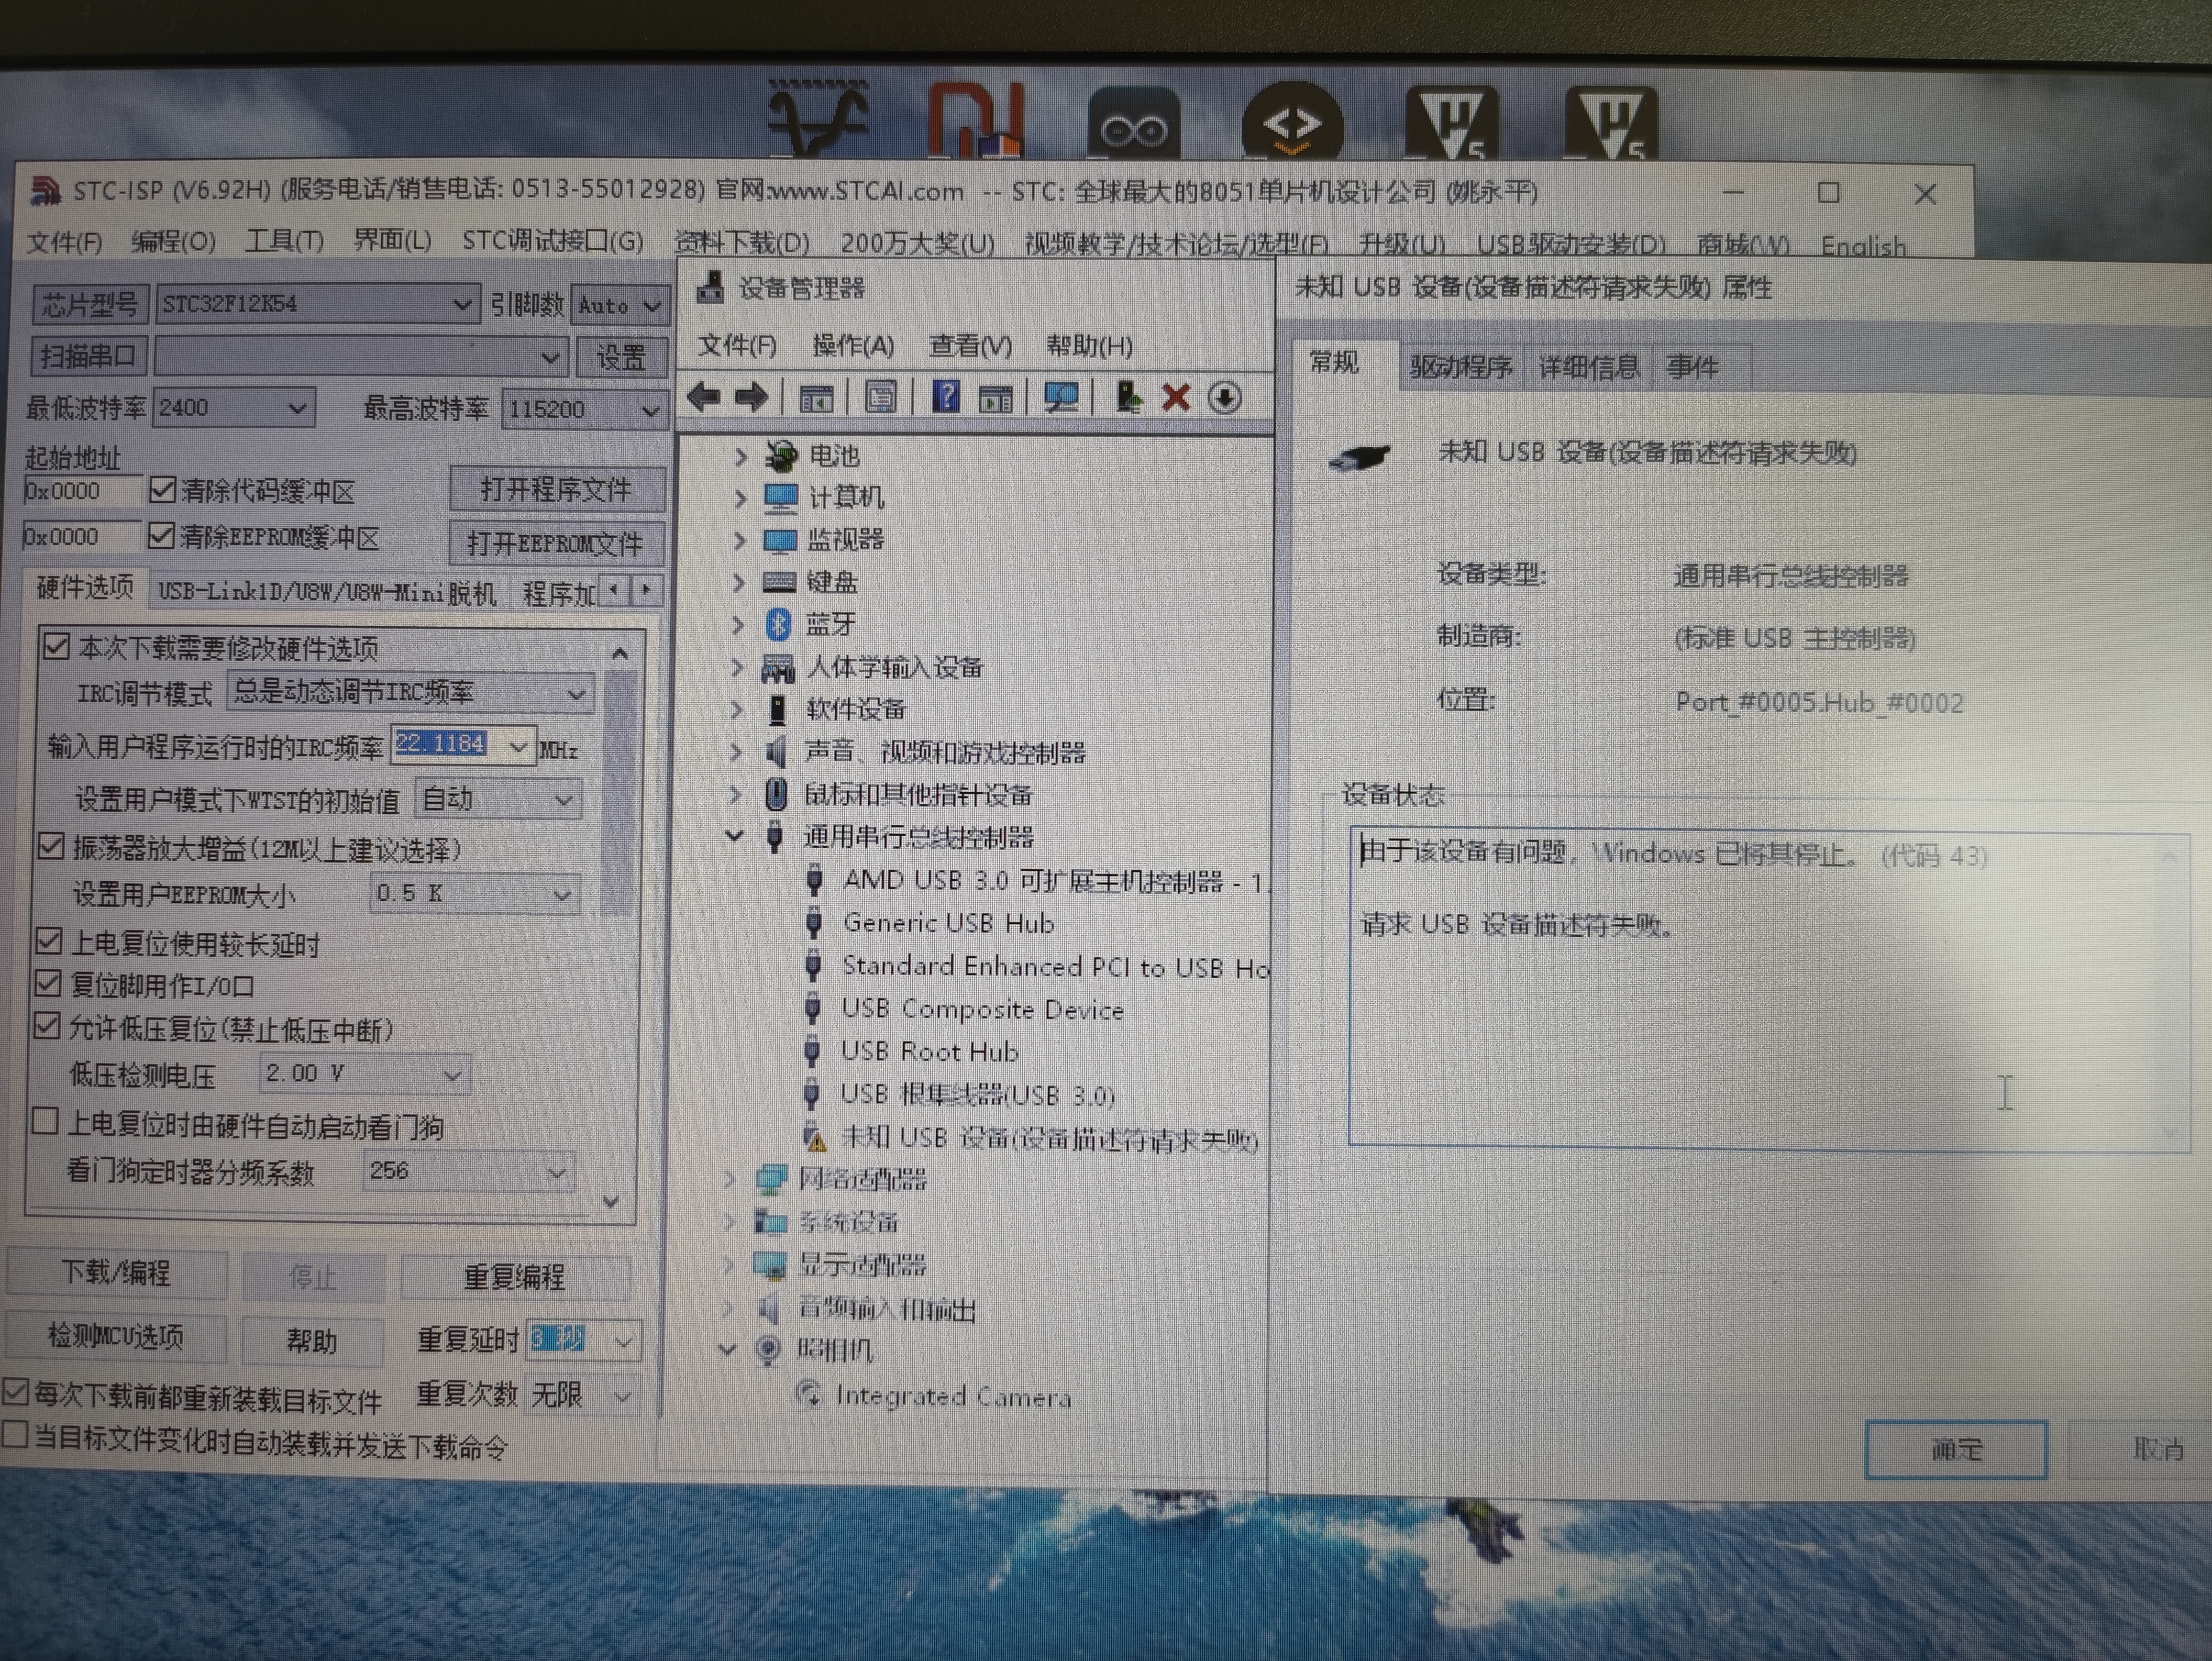Toggle 上电复位使用较长延时 checkbox
This screenshot has width=2212, height=1661.
(49, 941)
